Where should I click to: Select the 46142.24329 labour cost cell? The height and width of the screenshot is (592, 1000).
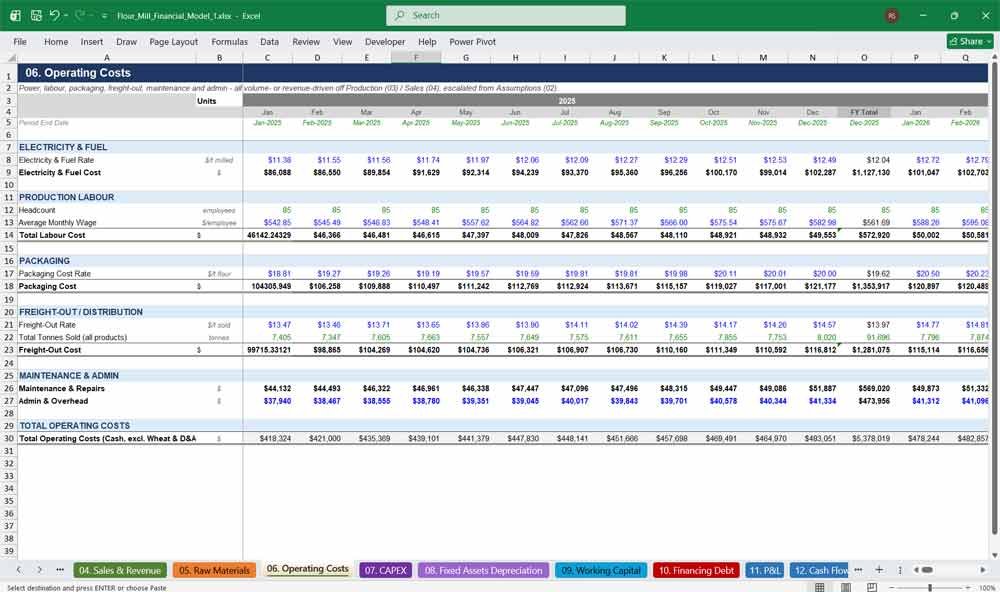[267, 235]
